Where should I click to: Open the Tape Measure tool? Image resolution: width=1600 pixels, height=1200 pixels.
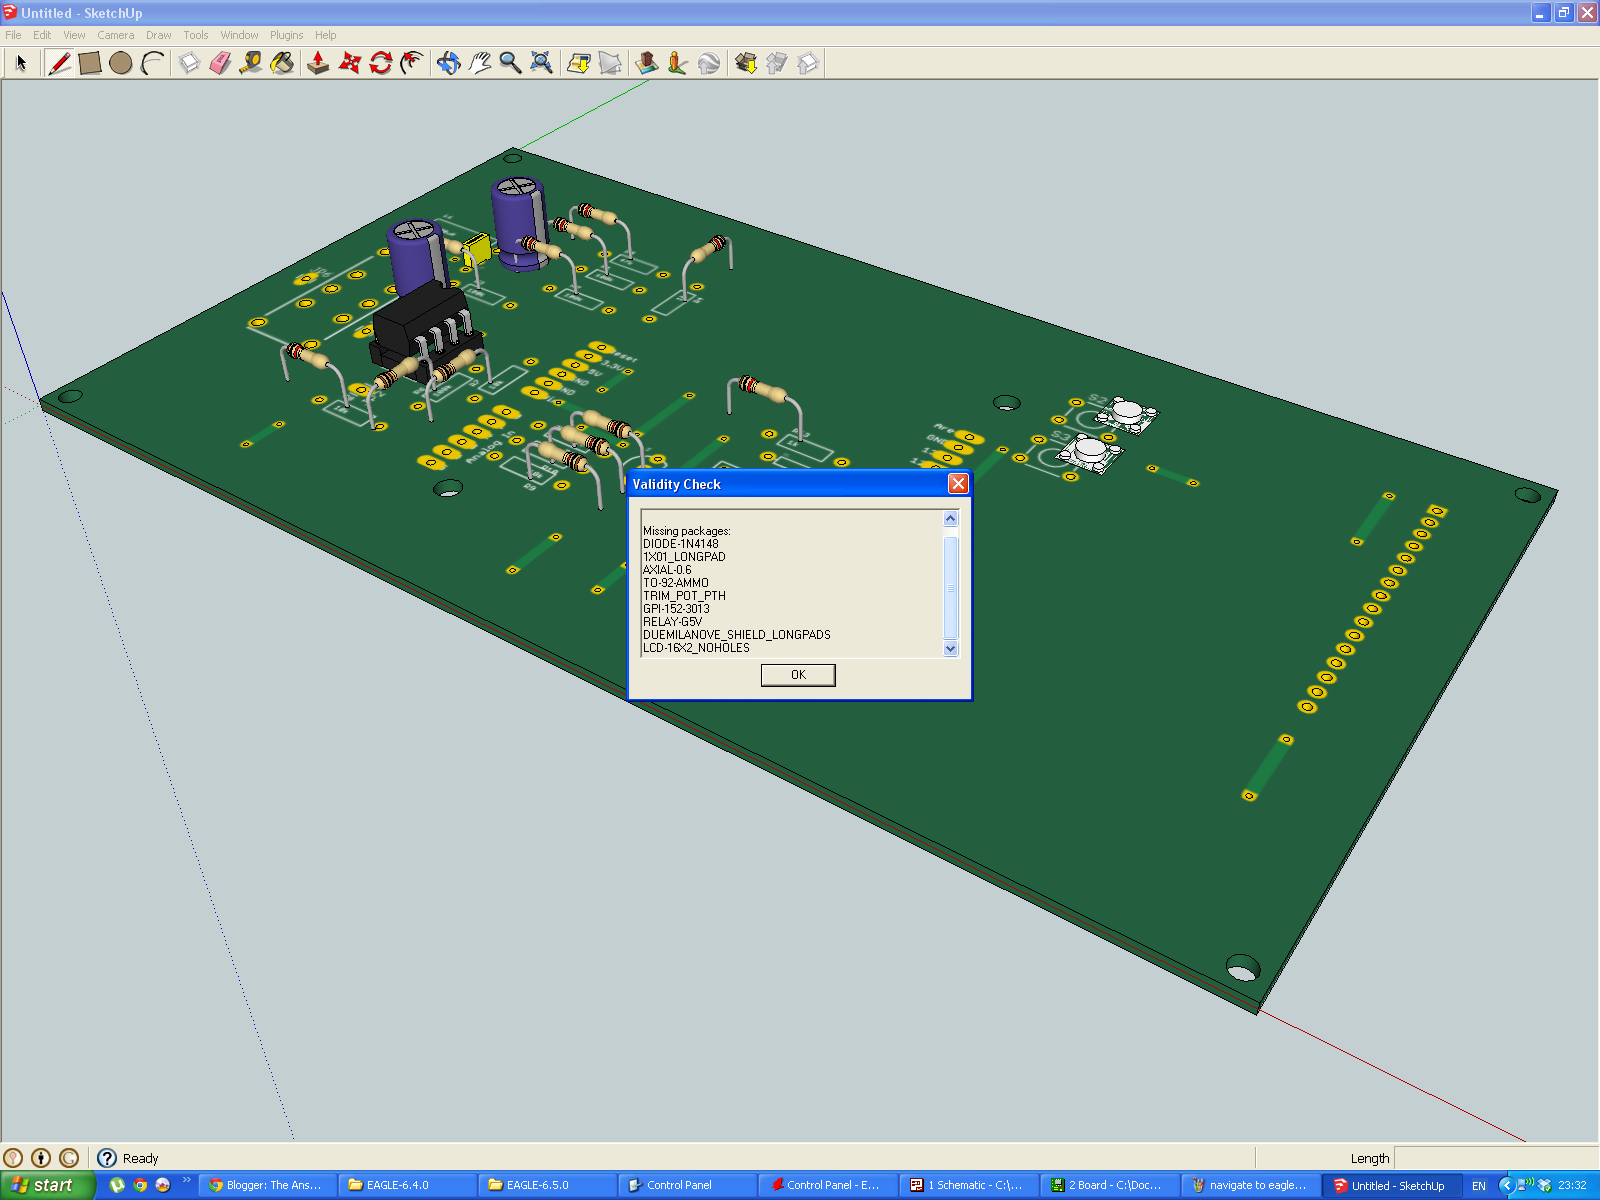click(x=250, y=62)
